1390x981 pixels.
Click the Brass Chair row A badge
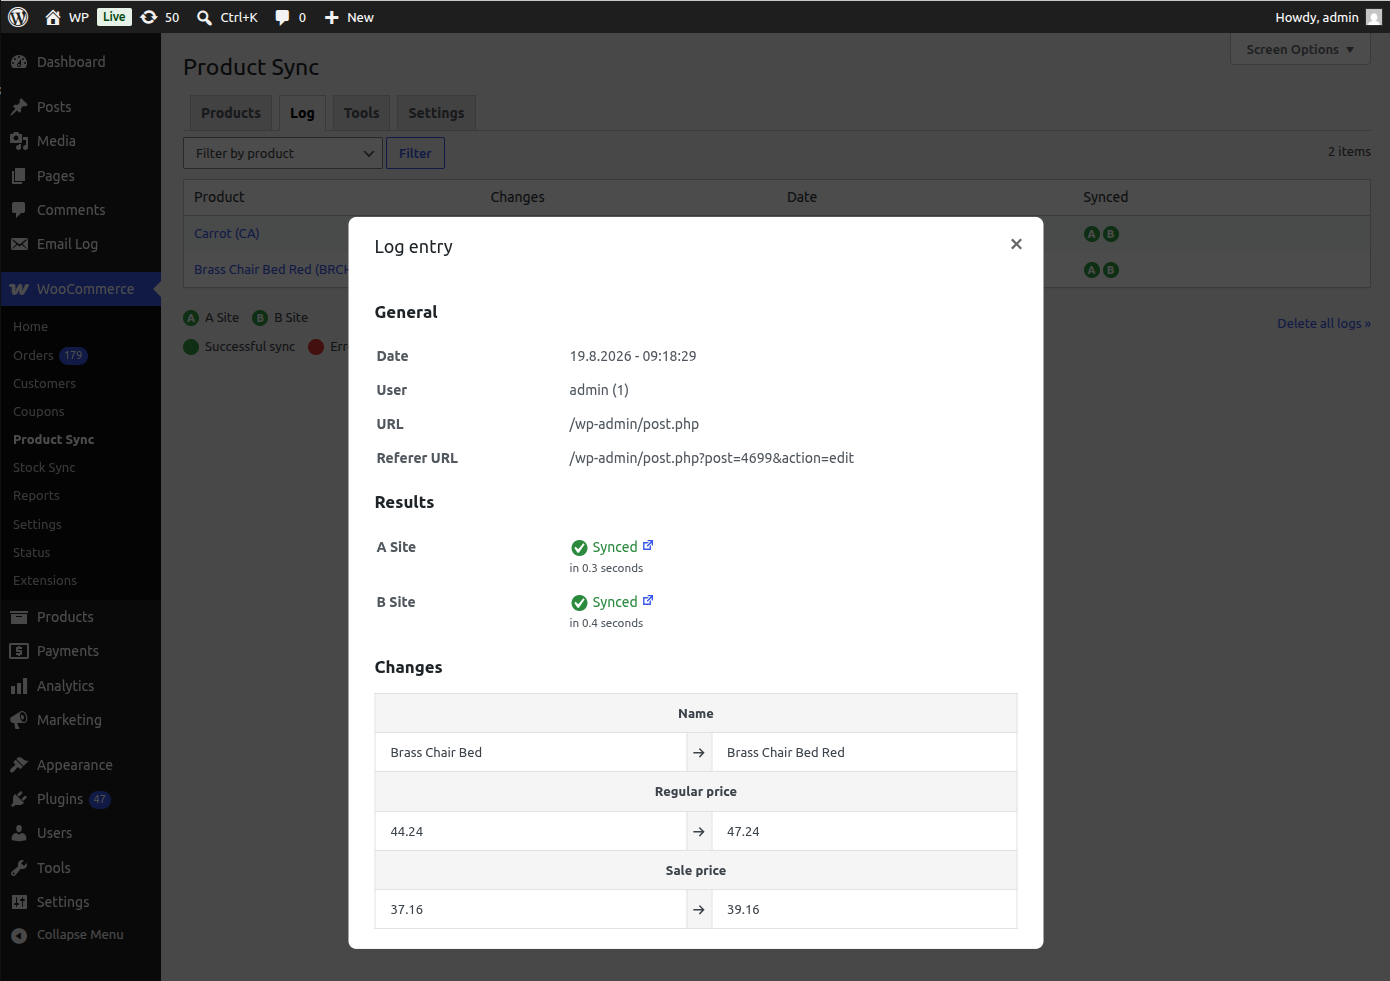1092,270
